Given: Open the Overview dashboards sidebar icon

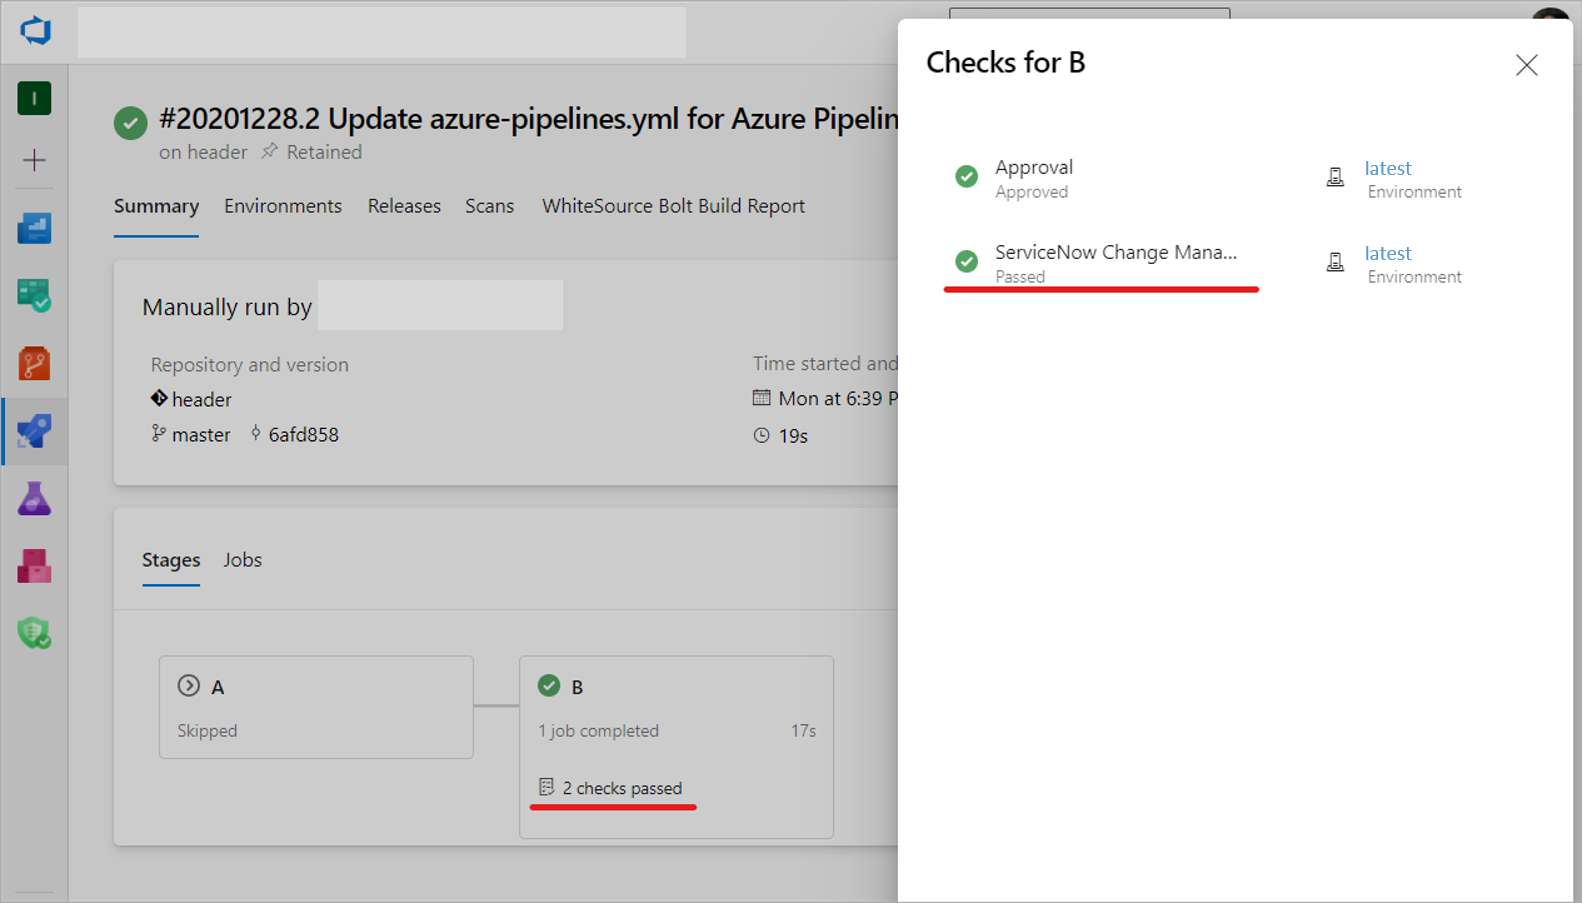Looking at the screenshot, I should 34,229.
